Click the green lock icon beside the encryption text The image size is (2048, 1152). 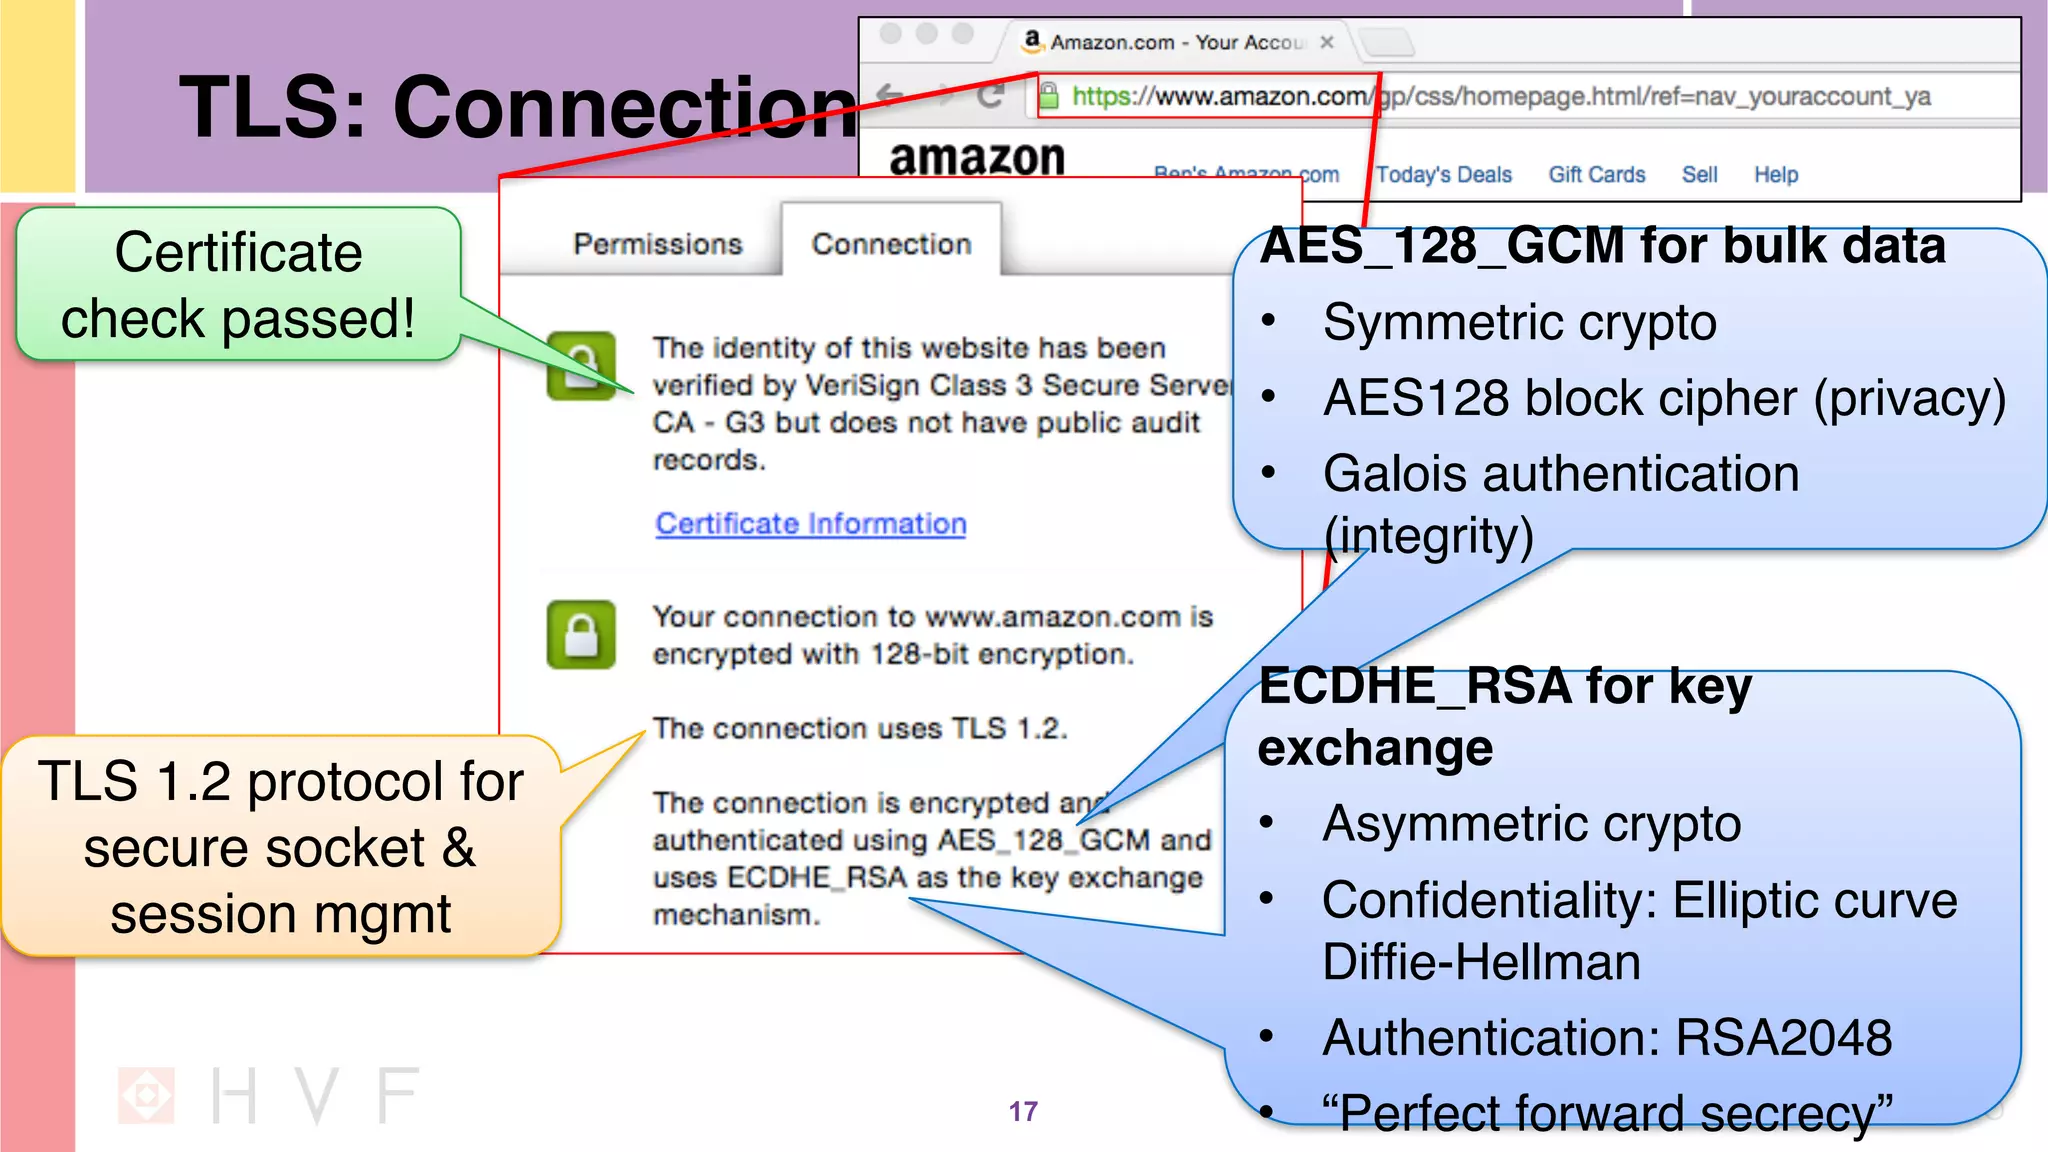click(581, 635)
